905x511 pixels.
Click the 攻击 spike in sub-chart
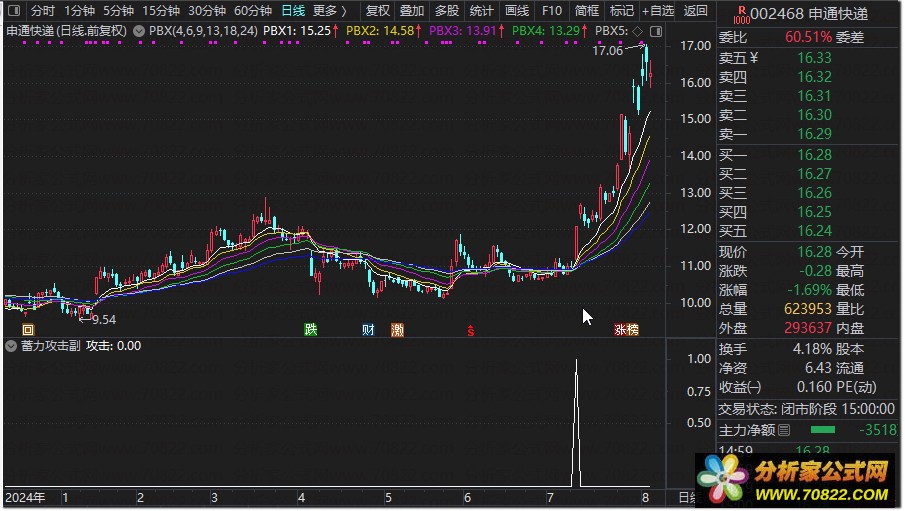[576, 422]
